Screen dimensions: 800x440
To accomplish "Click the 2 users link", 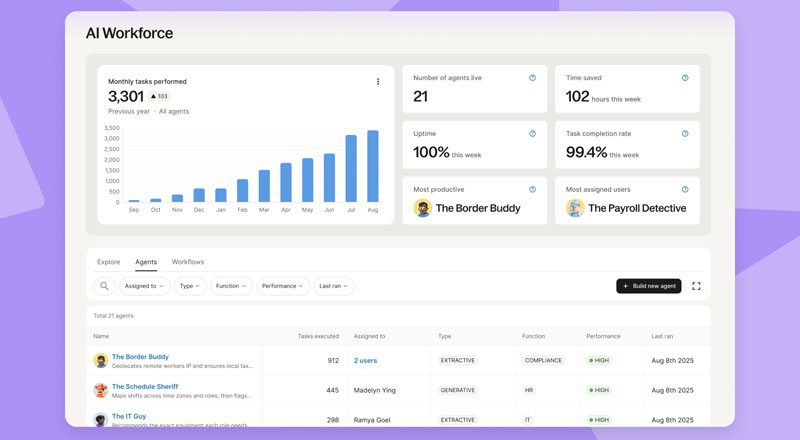I will (365, 361).
